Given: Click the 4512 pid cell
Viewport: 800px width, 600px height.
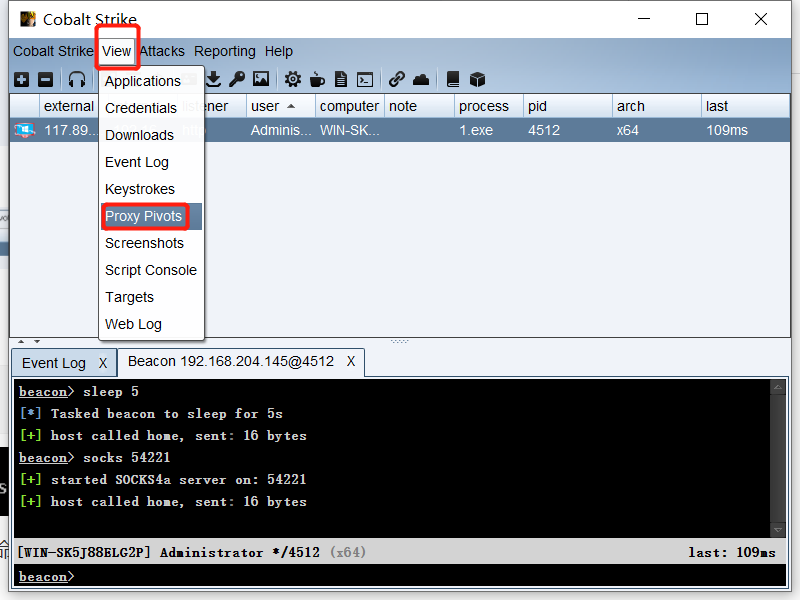Looking at the screenshot, I should pyautogui.click(x=567, y=130).
